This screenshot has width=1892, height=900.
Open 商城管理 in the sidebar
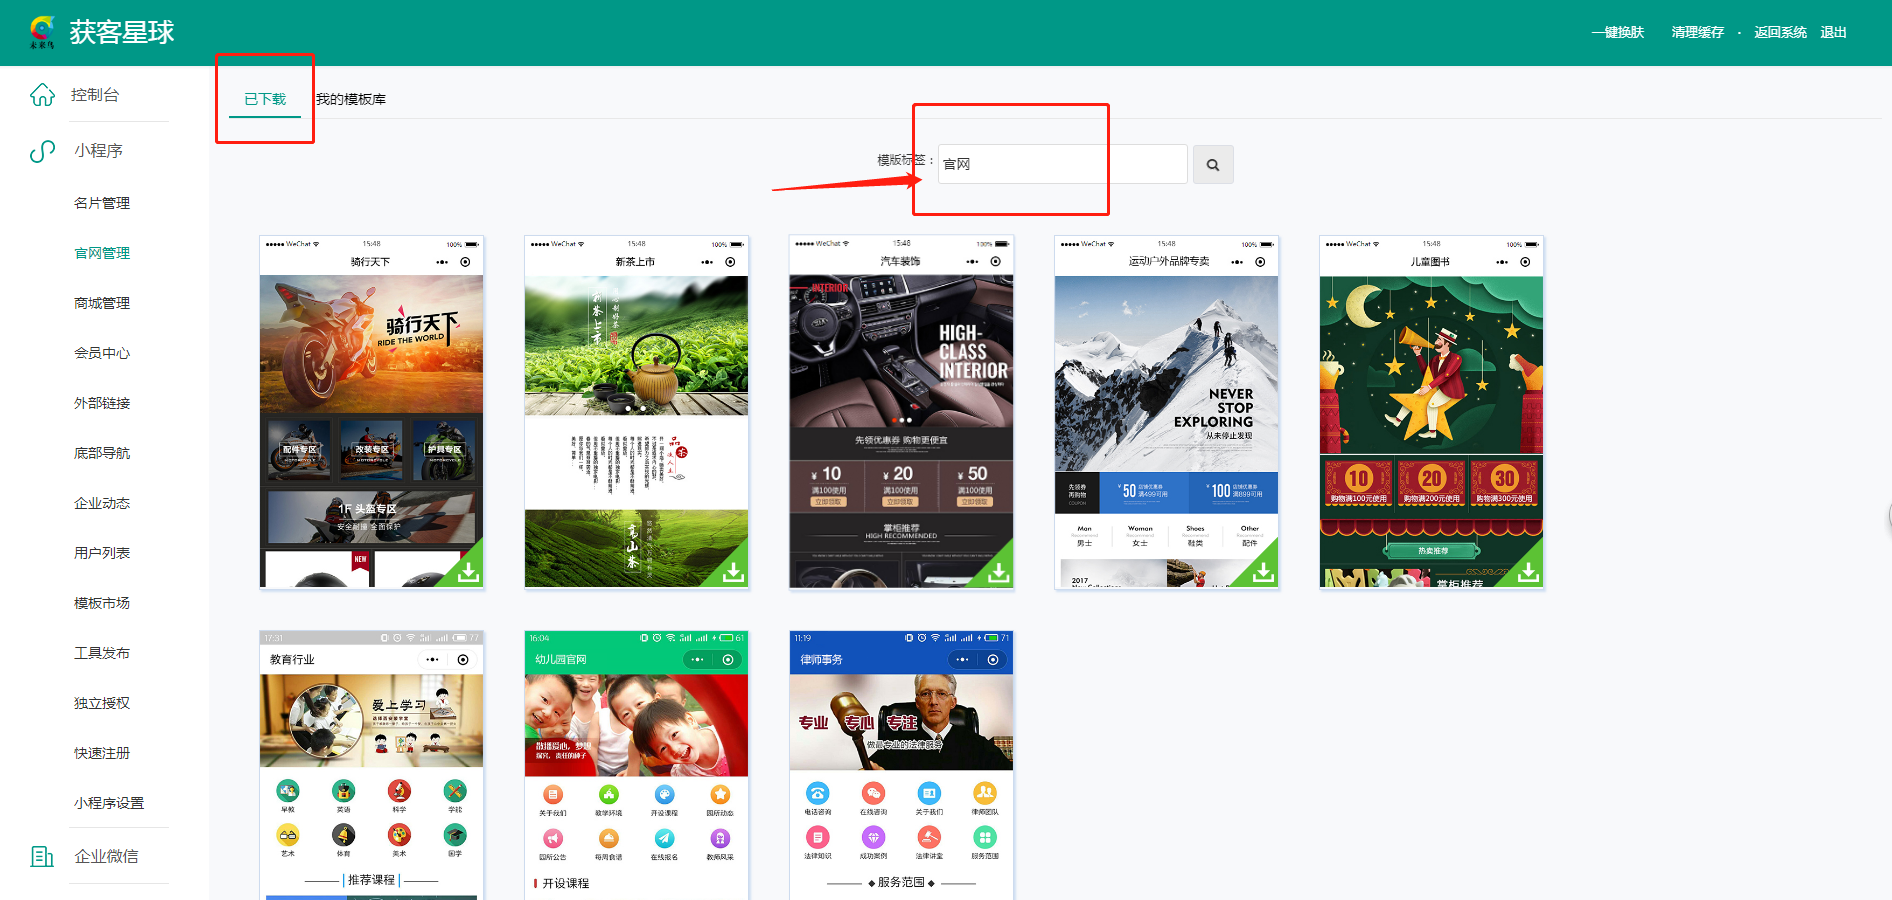[x=102, y=303]
